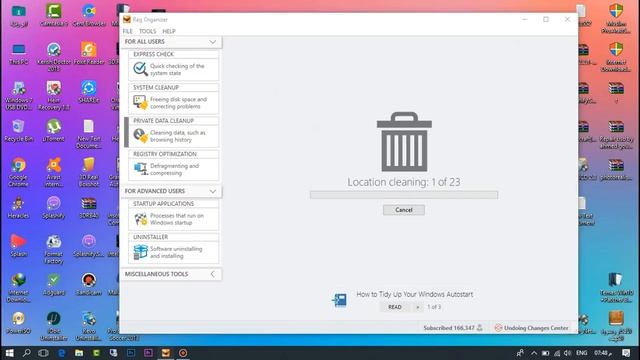Viewport: 640px width, 360px height.
Task: Open the Windows Start menu
Action: [x=9, y=353]
